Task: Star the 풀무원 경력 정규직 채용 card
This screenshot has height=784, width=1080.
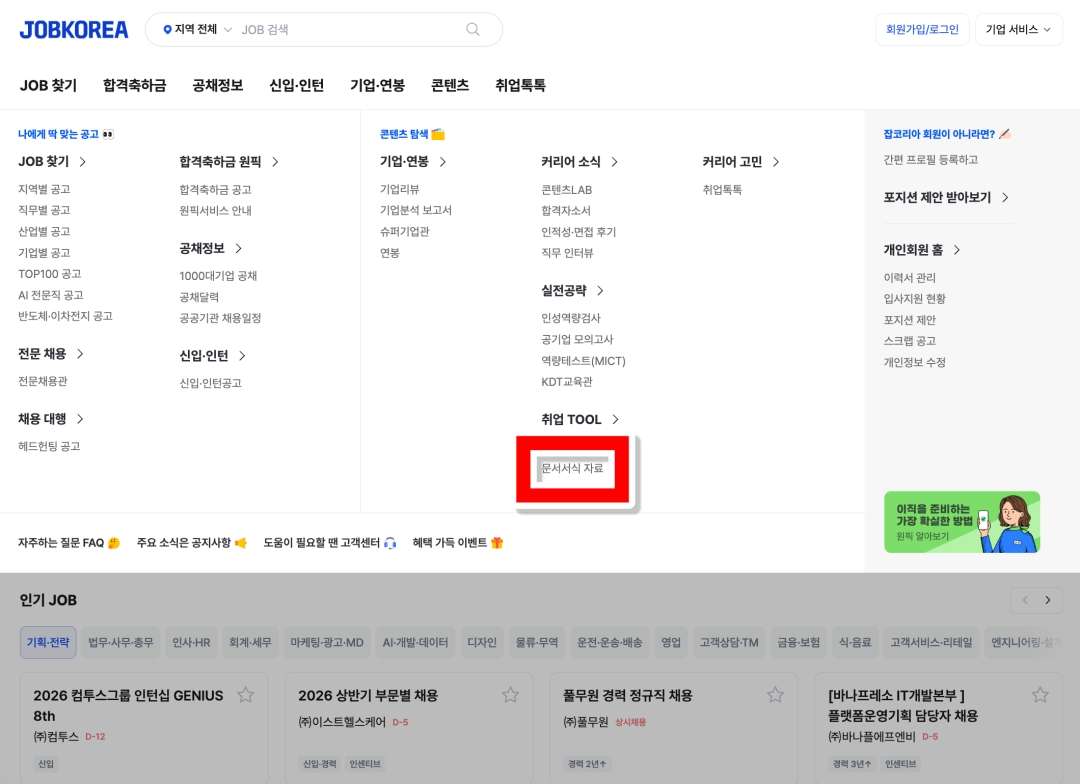Action: tap(776, 695)
